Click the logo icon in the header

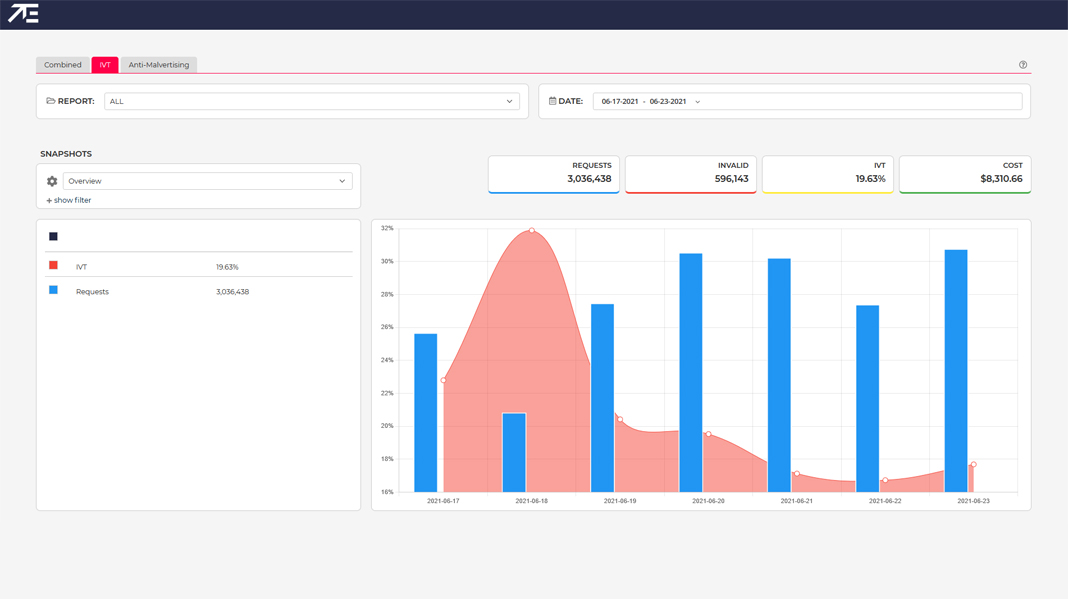(x=23, y=14)
